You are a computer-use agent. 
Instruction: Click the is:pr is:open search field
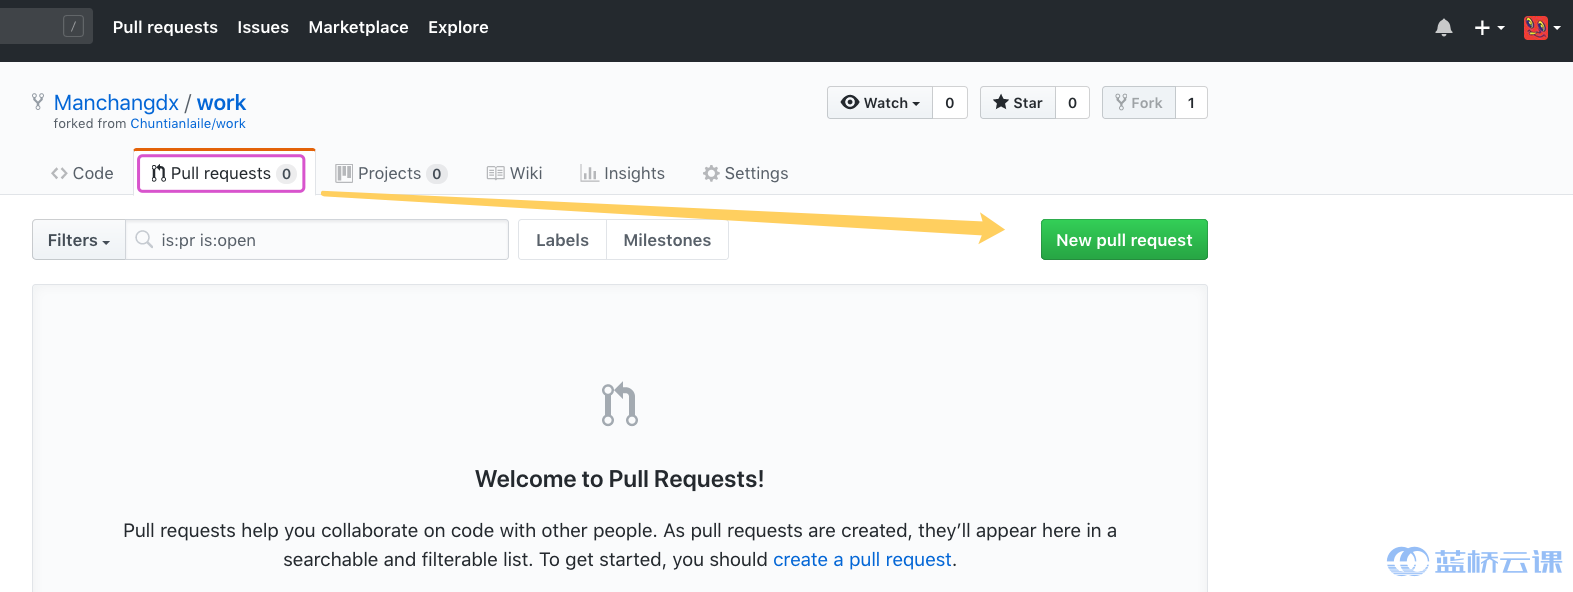click(x=317, y=240)
